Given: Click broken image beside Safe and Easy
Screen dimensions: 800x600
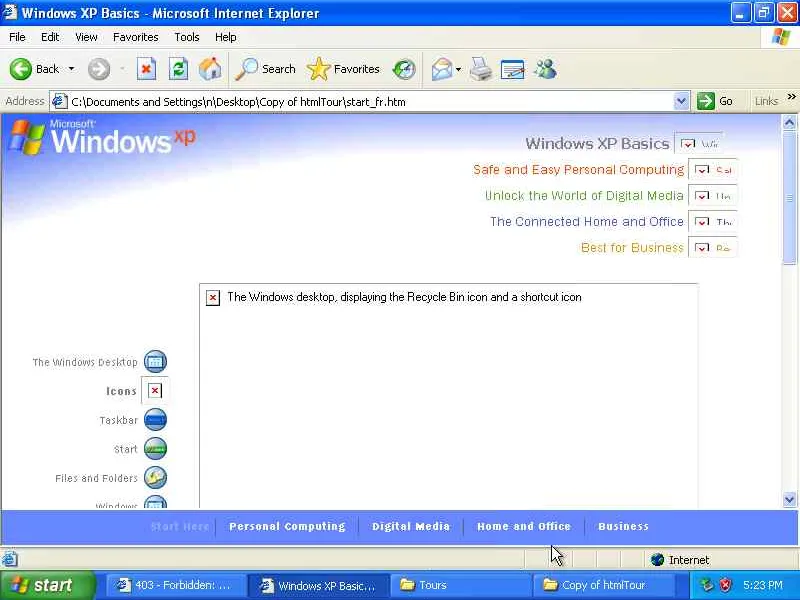Looking at the screenshot, I should click(x=712, y=170).
